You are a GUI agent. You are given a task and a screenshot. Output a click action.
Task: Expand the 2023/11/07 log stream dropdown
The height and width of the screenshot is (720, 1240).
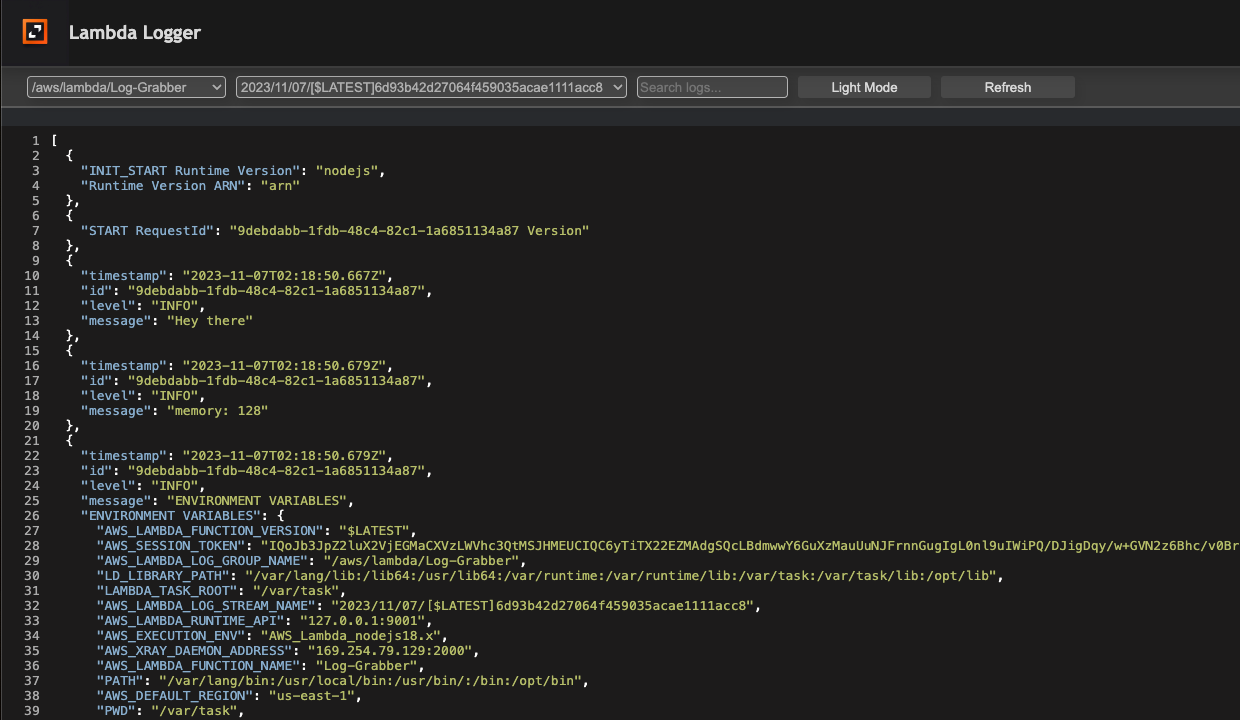[x=431, y=87]
